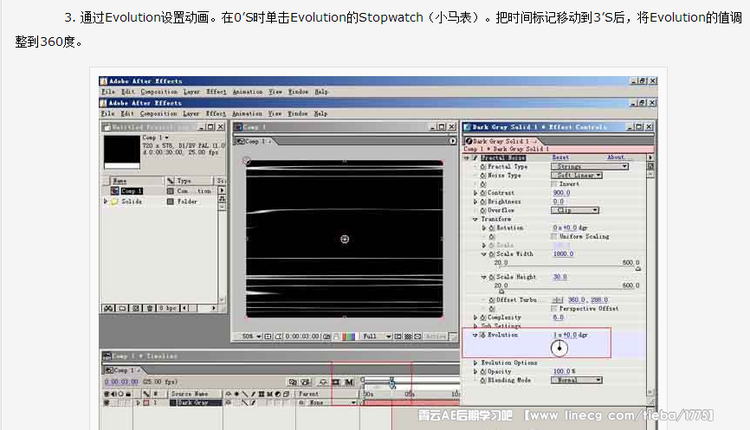The width and height of the screenshot is (750, 430).
Task: Expand the Evolution Options triangle
Action: pos(475,363)
